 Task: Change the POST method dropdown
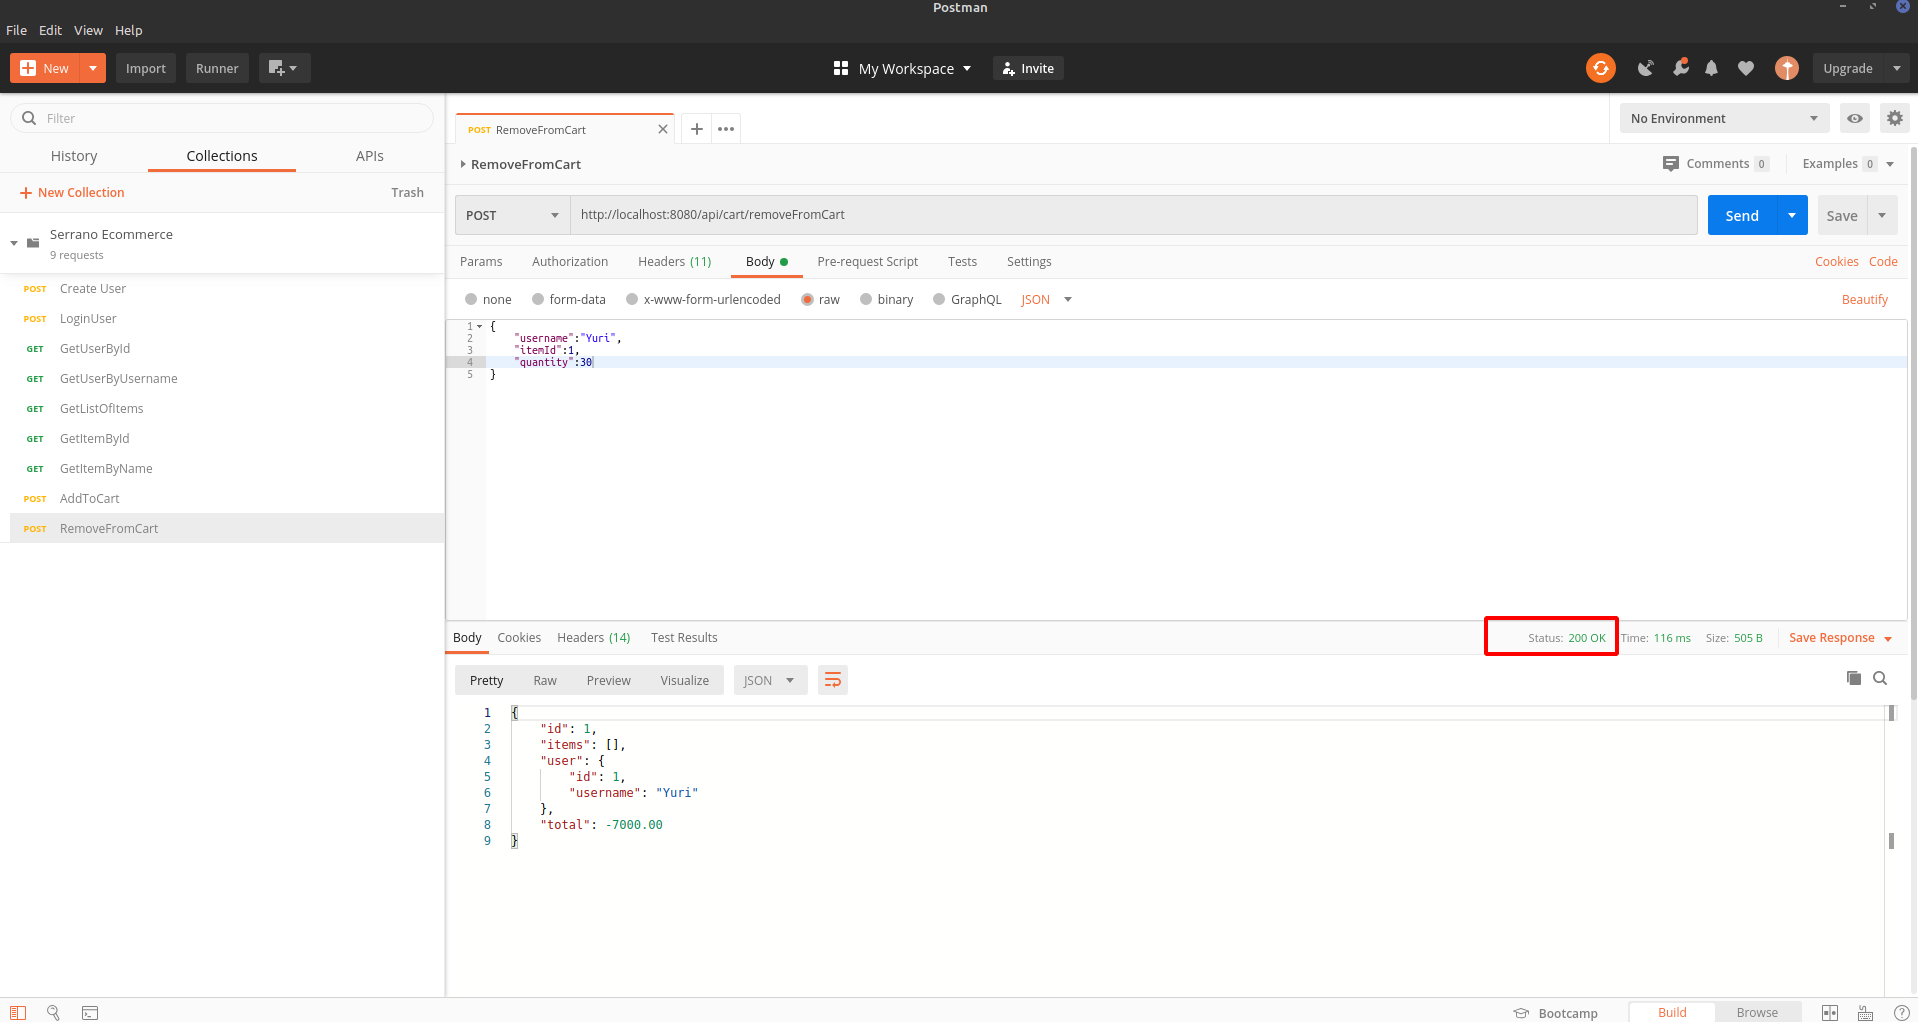pos(512,215)
